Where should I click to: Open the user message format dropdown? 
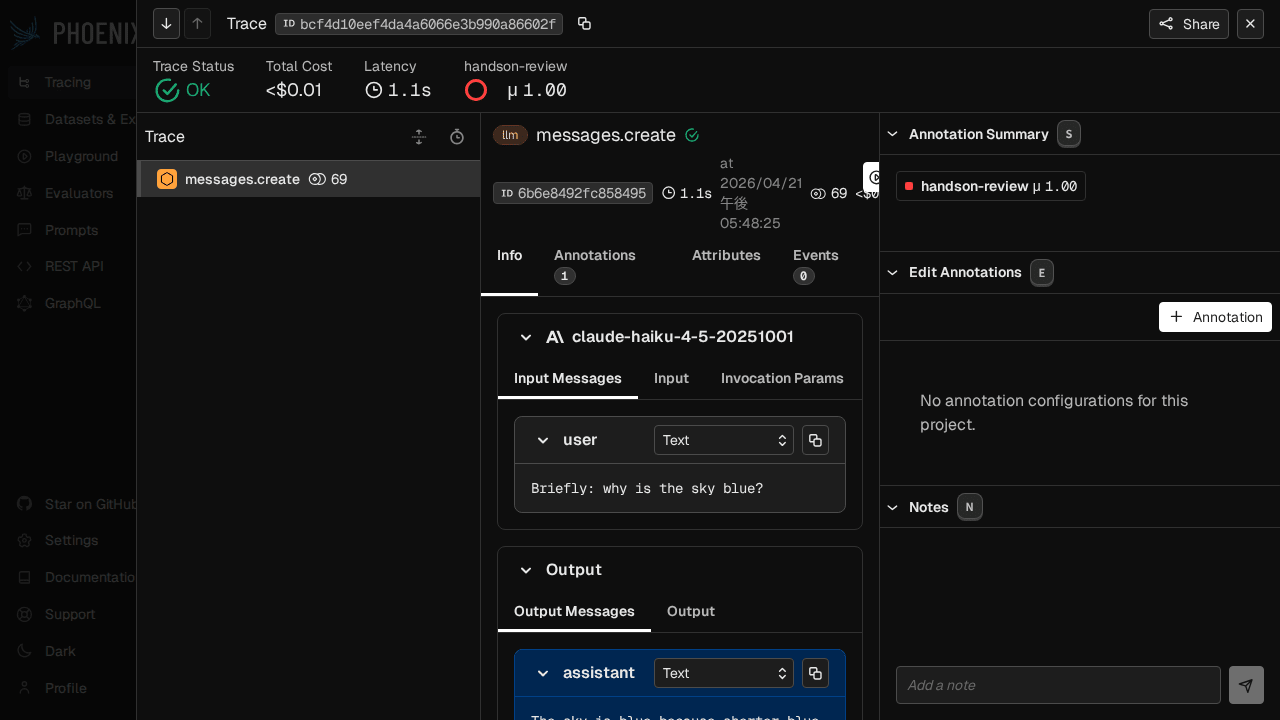pos(723,440)
